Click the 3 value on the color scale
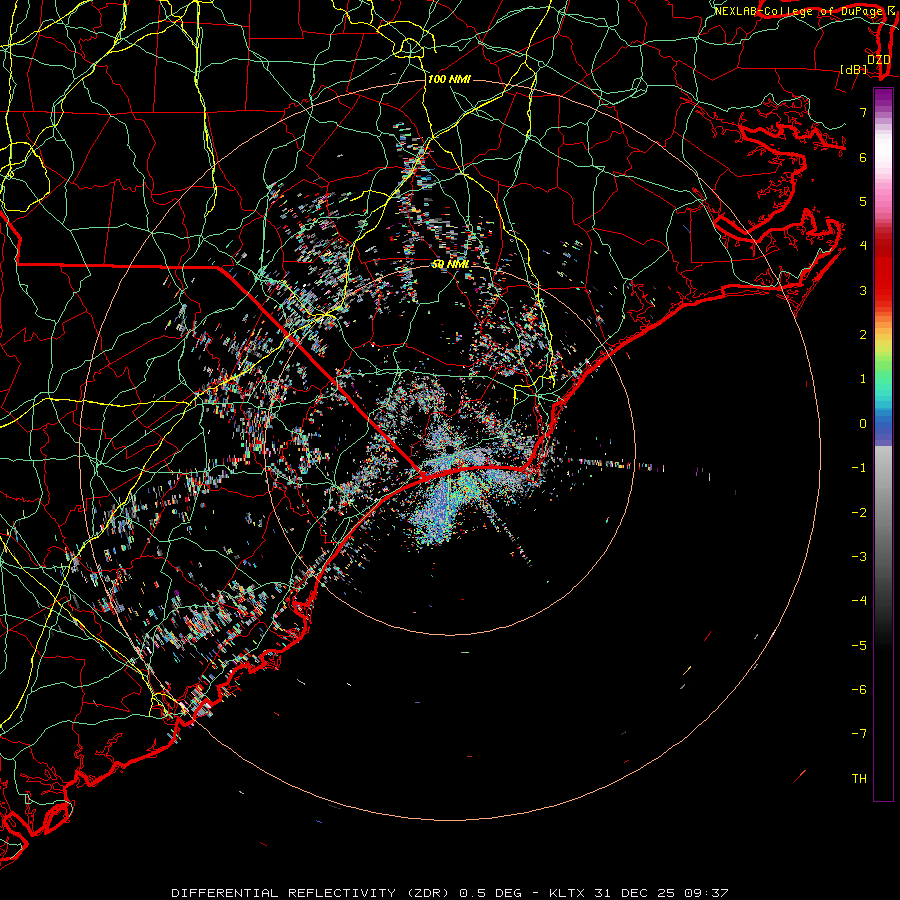Viewport: 900px width, 900px height. coord(863,290)
